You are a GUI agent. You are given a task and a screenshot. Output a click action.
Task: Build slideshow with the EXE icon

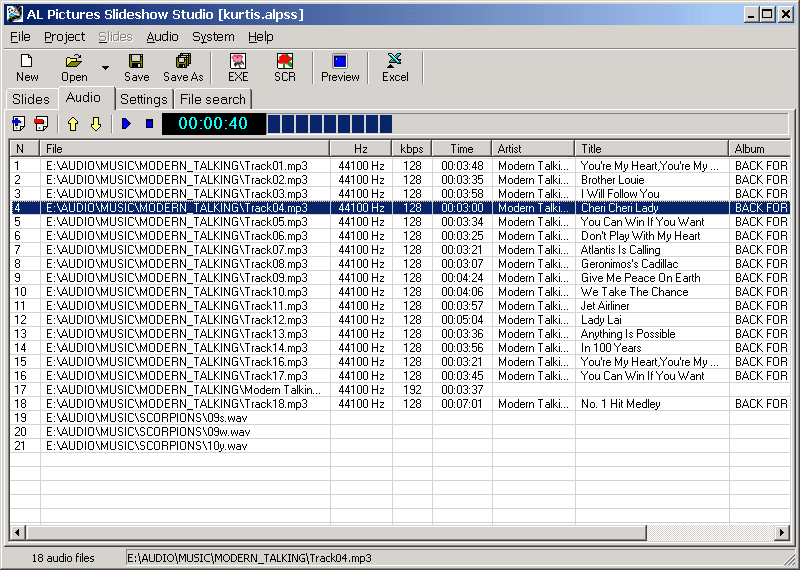(238, 68)
